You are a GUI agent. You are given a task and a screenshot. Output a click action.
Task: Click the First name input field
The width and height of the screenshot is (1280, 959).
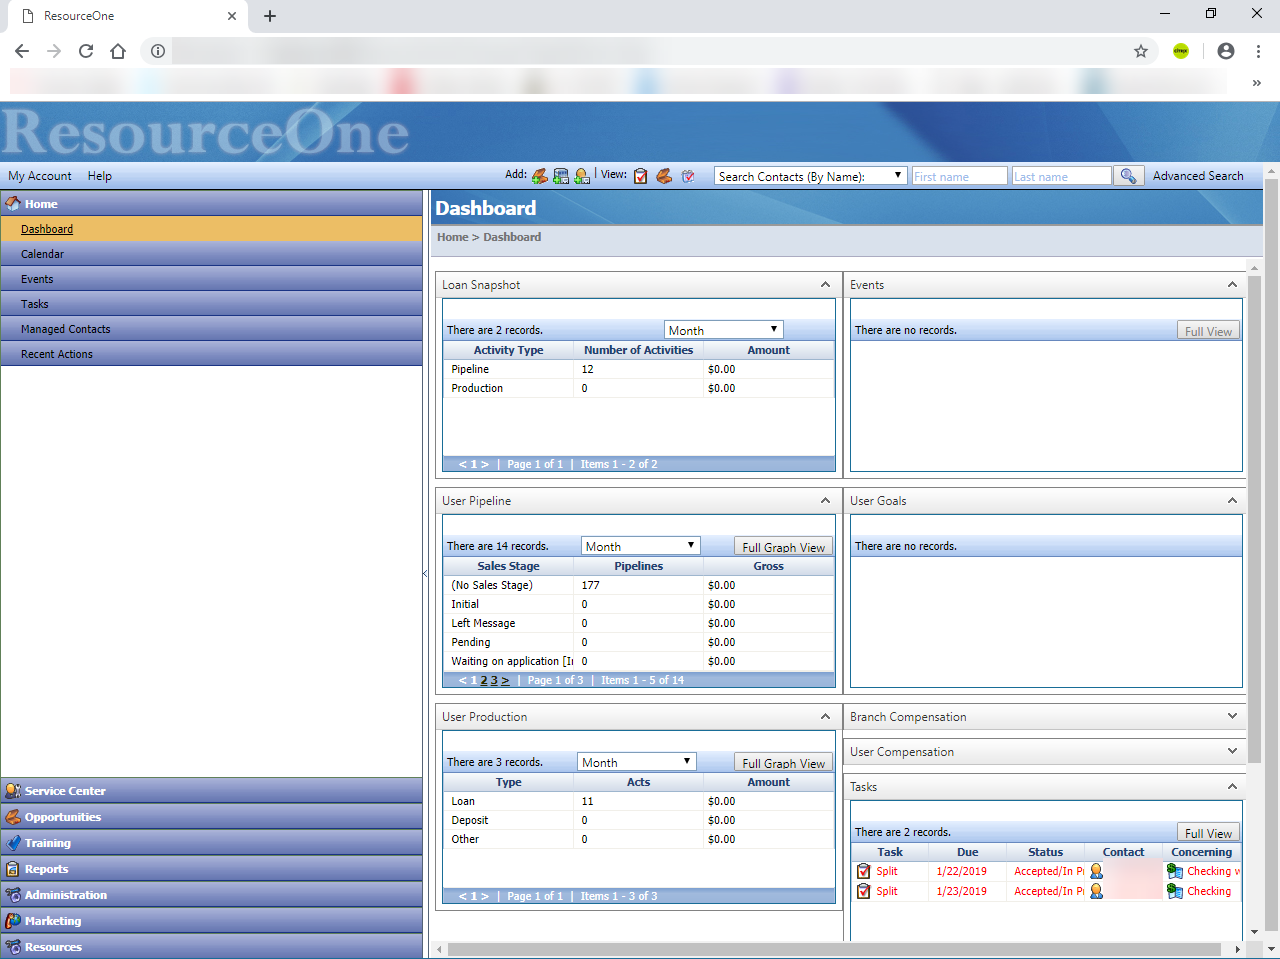[x=959, y=176]
